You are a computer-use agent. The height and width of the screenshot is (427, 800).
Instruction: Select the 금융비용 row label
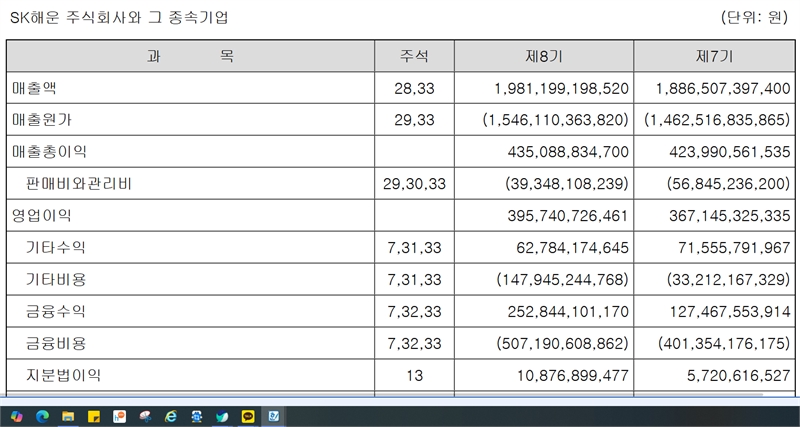[56, 343]
